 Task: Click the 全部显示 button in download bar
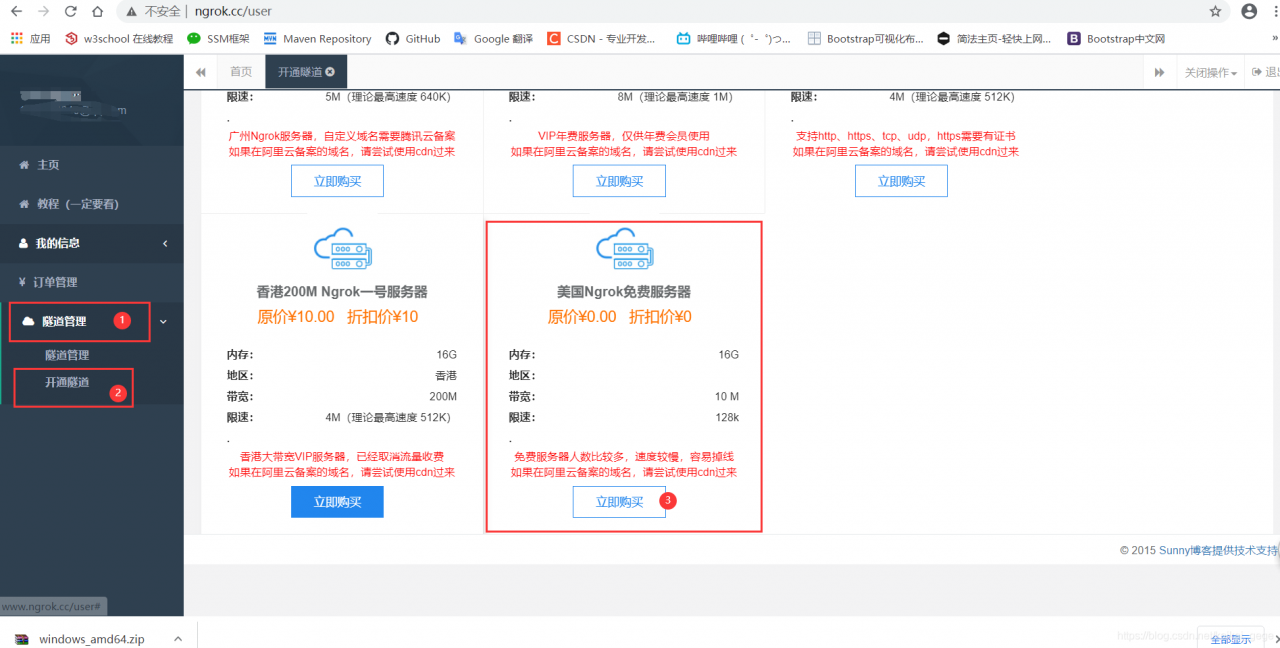pyautogui.click(x=1231, y=638)
